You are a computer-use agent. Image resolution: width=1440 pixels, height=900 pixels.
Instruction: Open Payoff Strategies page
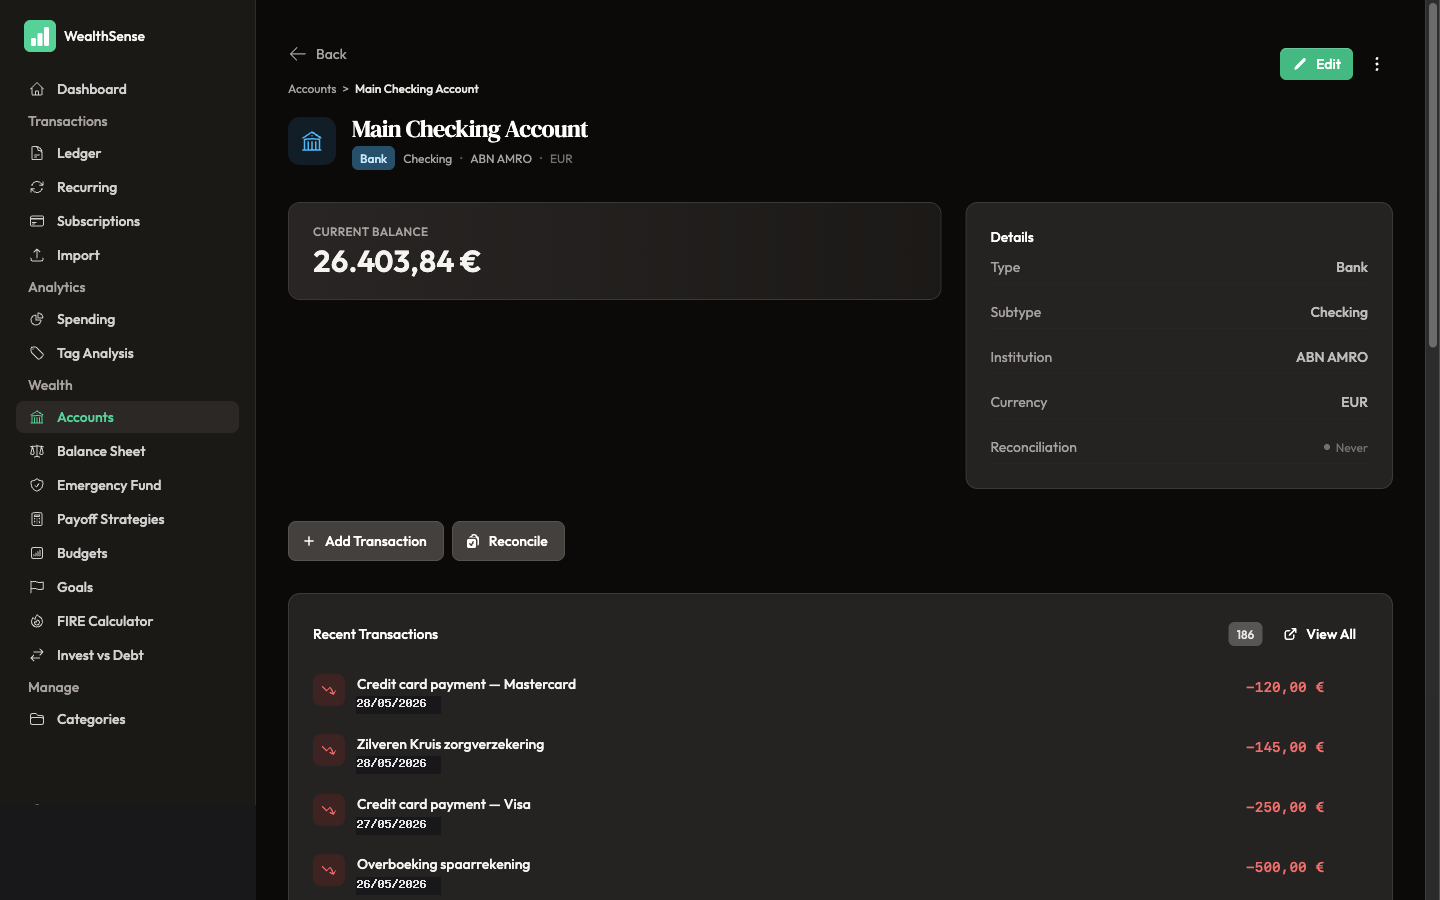pyautogui.click(x=128, y=519)
